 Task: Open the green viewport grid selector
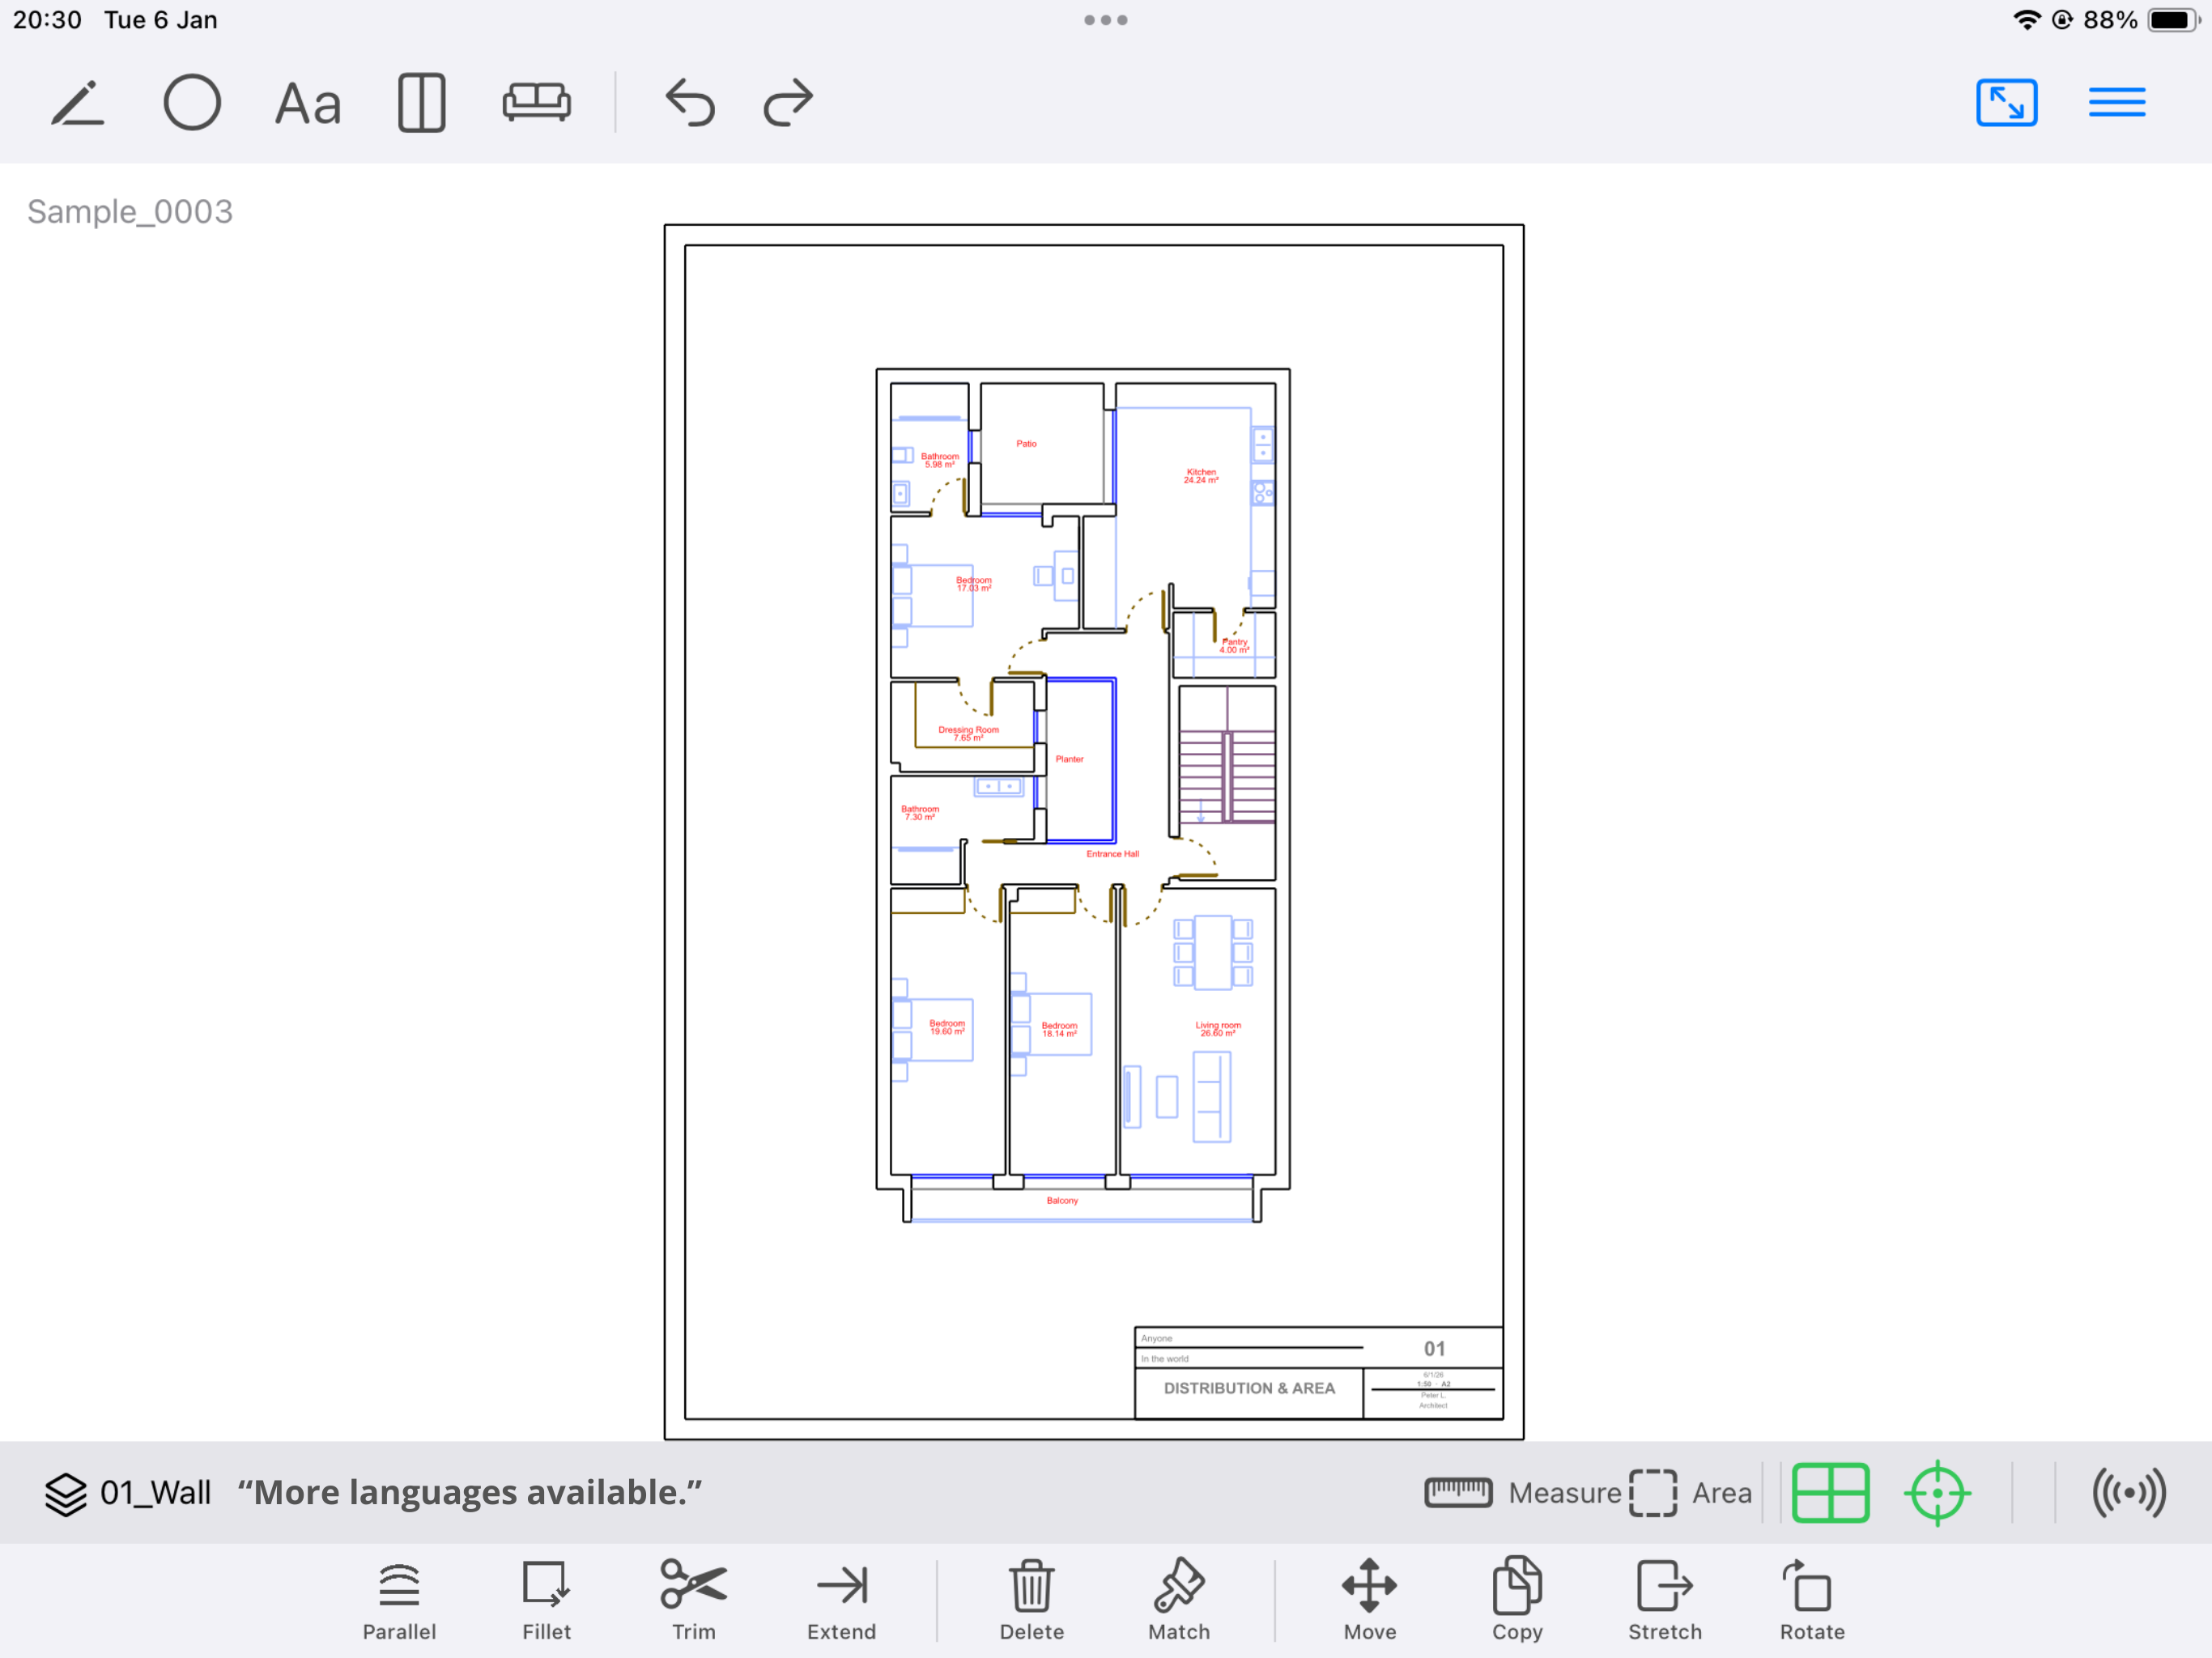[x=1831, y=1492]
